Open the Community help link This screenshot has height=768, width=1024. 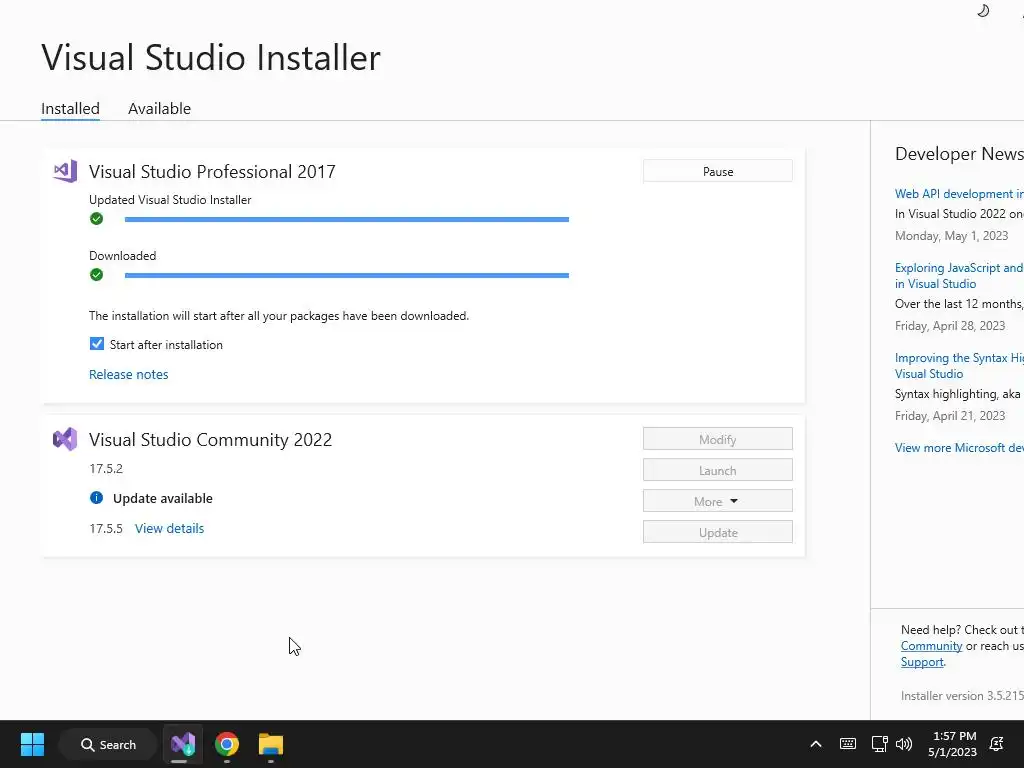point(931,646)
